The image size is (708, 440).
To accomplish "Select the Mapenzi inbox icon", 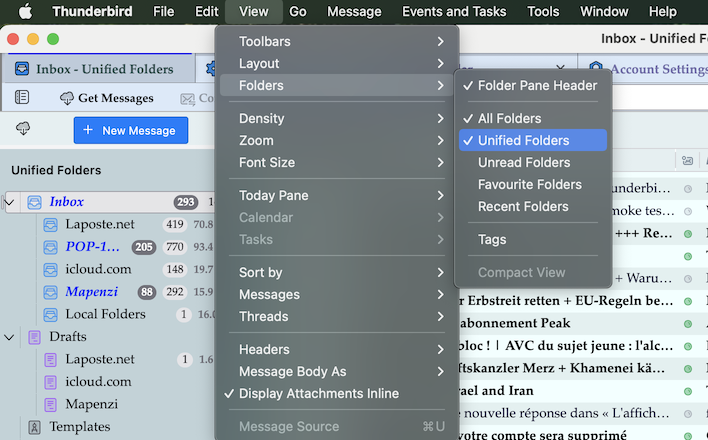I will pyautogui.click(x=50, y=292).
